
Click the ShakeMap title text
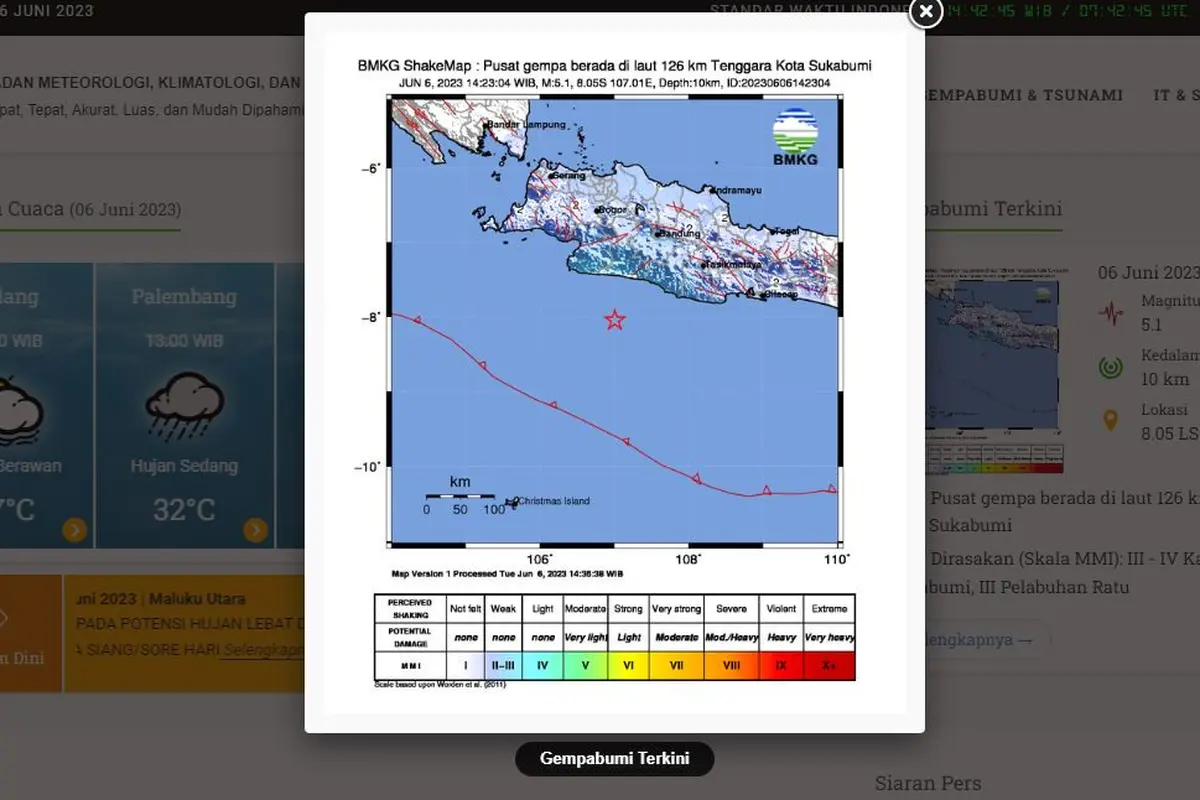tap(614, 65)
